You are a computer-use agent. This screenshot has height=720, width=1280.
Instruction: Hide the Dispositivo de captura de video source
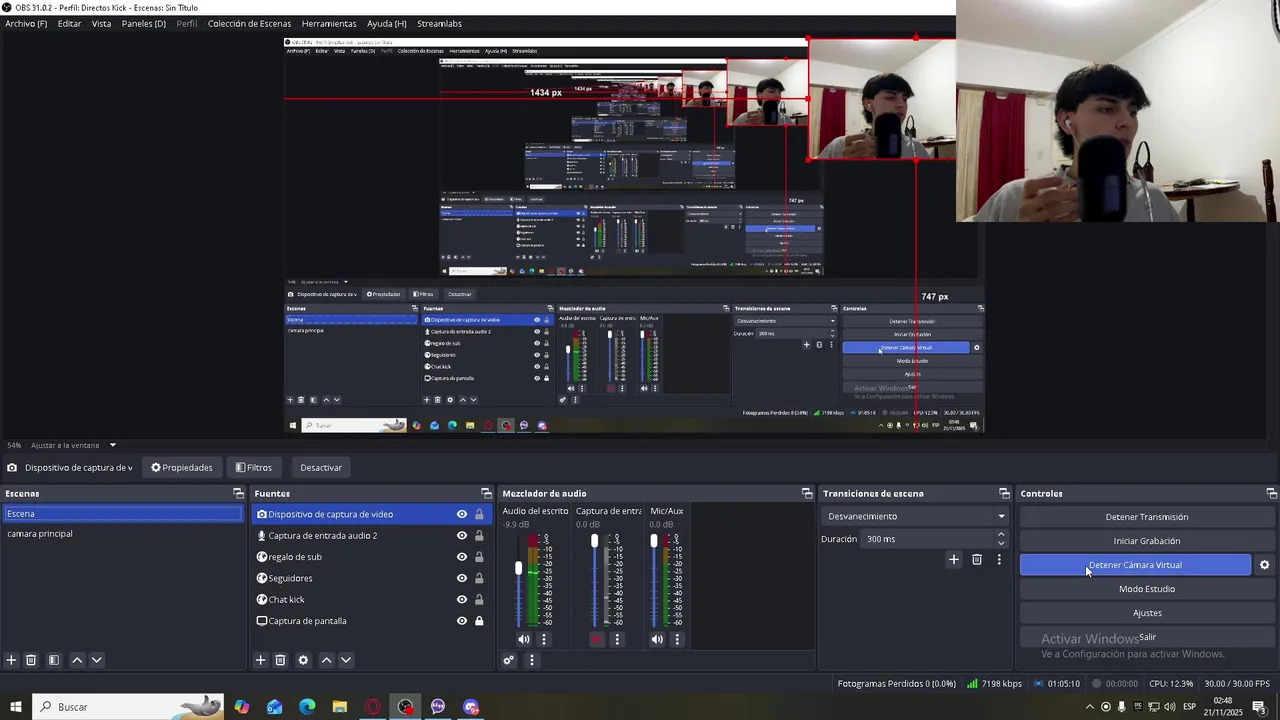coord(462,514)
